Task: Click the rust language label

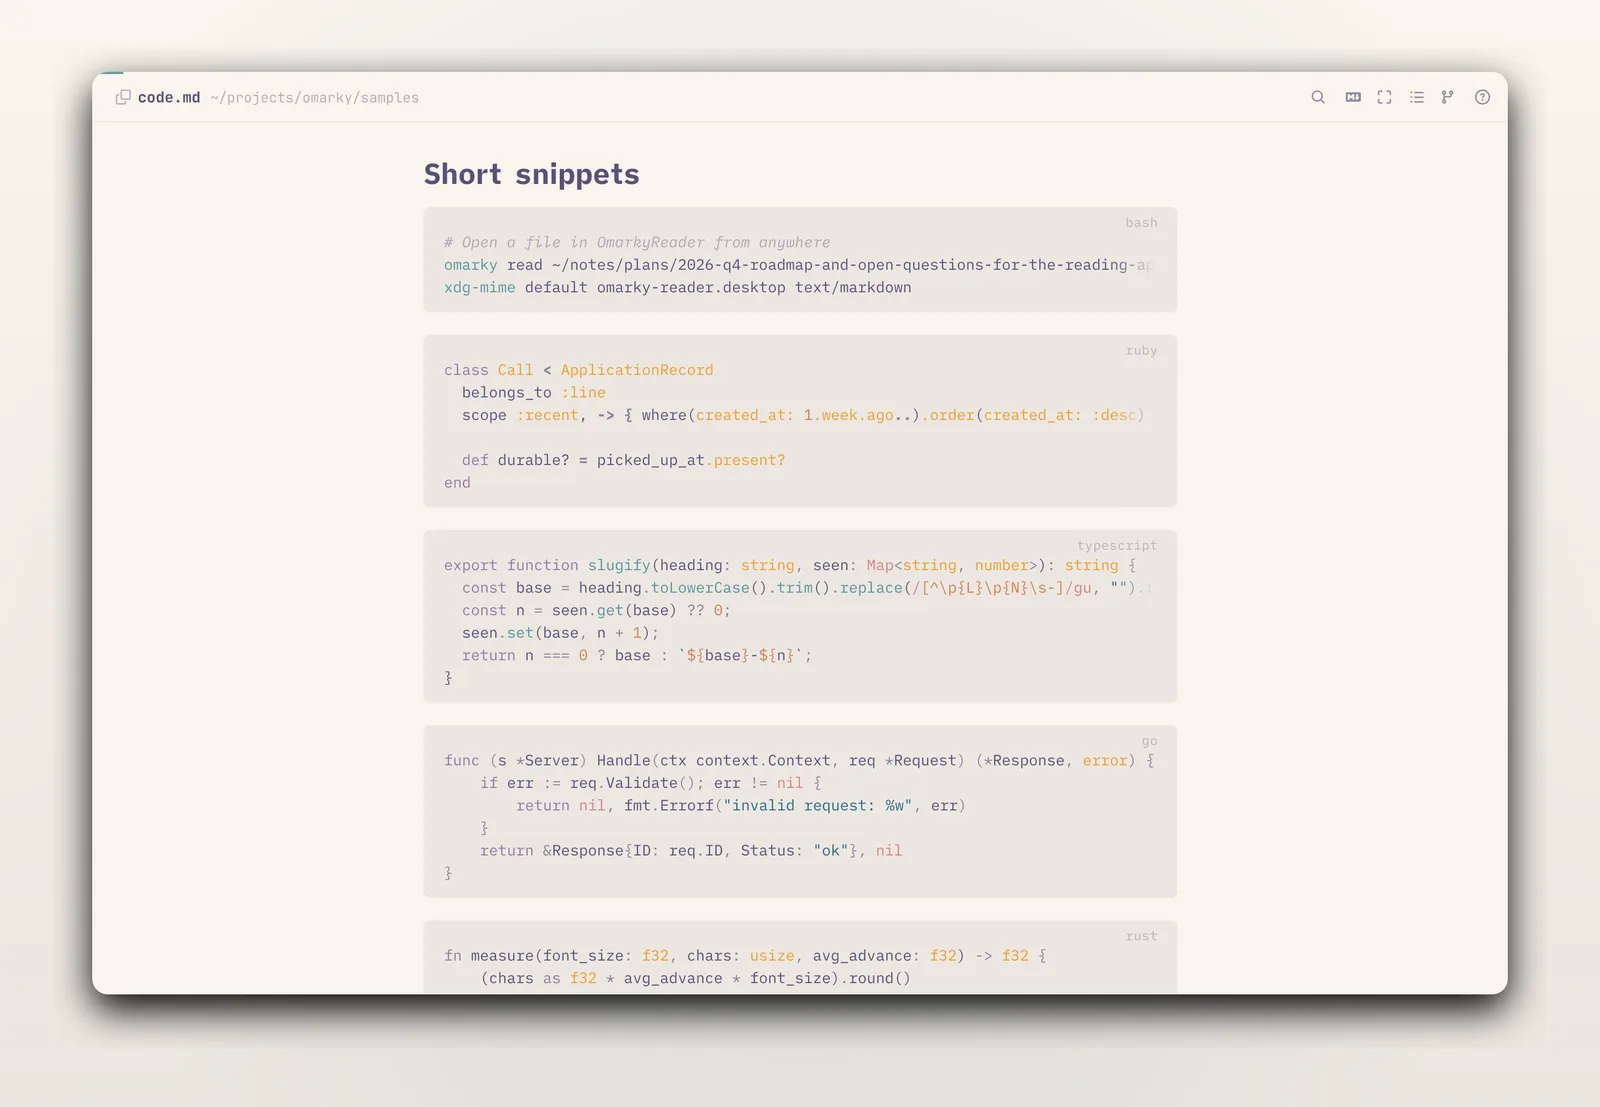Action: [1141, 936]
